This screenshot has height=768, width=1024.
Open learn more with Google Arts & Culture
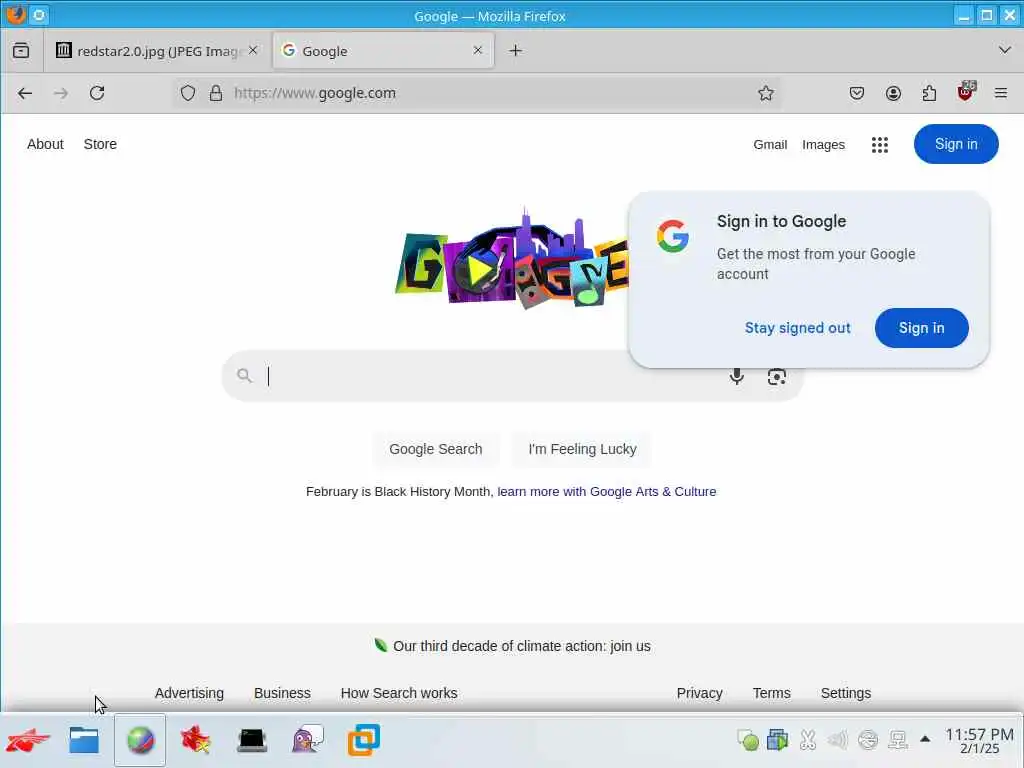pyautogui.click(x=607, y=492)
